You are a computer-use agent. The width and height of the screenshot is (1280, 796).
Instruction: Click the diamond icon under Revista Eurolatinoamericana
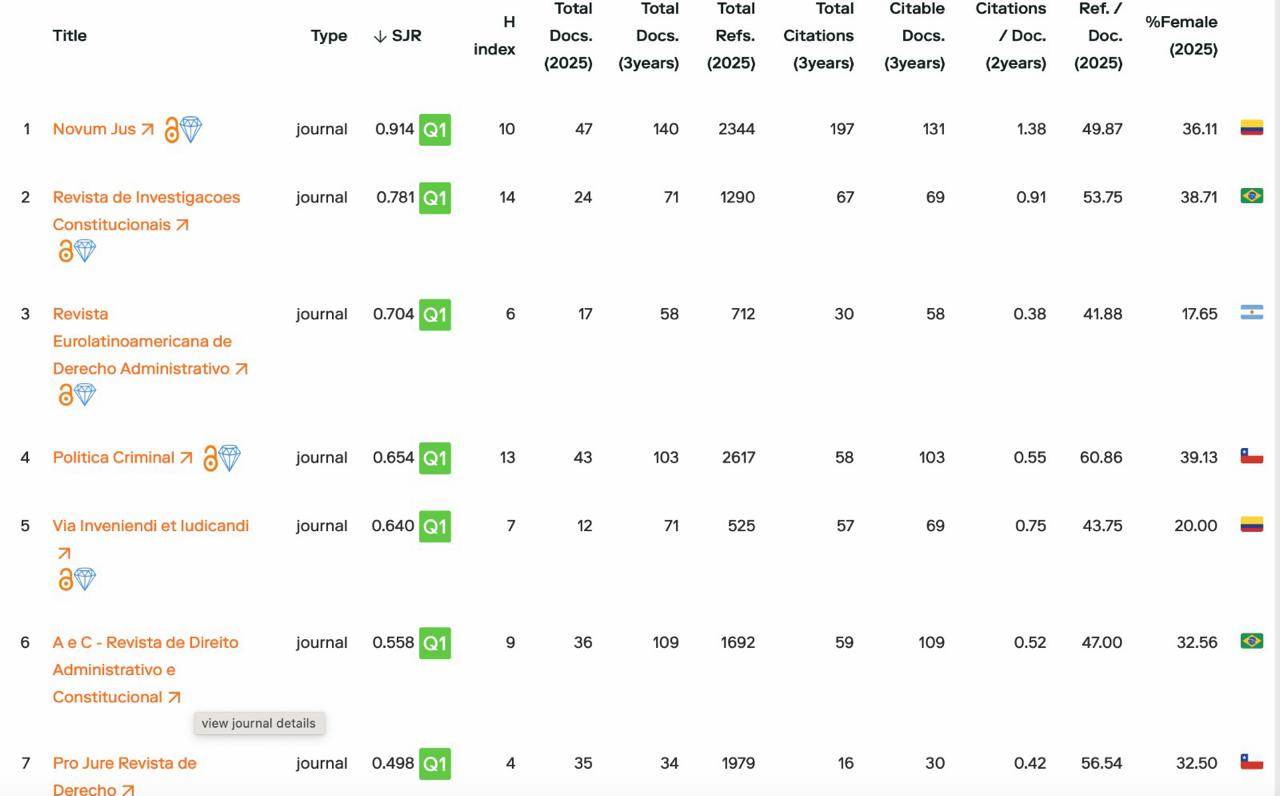pyautogui.click(x=86, y=395)
